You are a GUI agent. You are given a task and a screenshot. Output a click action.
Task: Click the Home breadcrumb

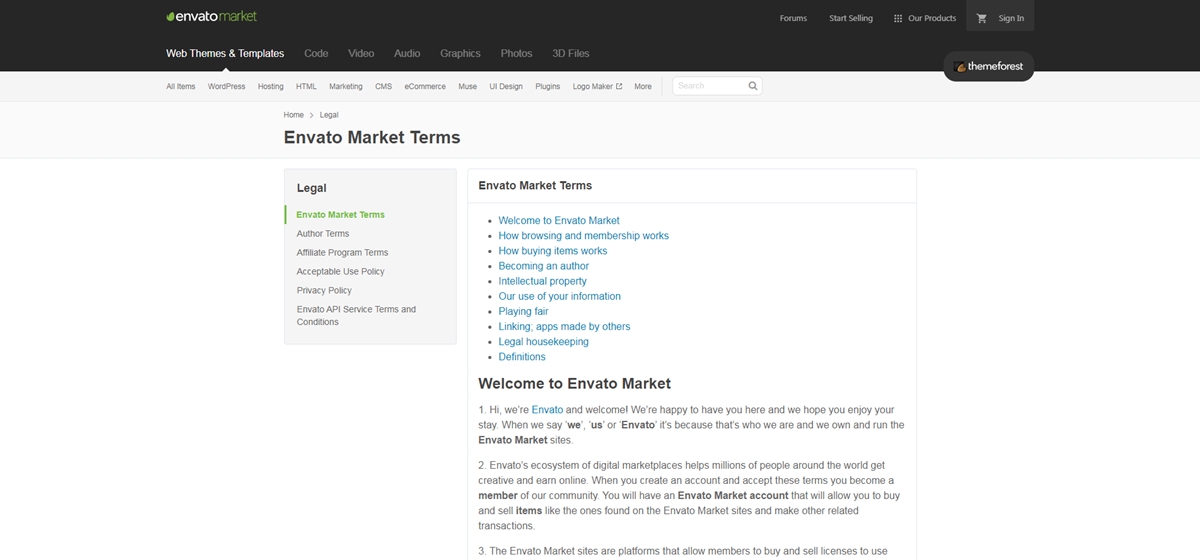[x=293, y=115]
